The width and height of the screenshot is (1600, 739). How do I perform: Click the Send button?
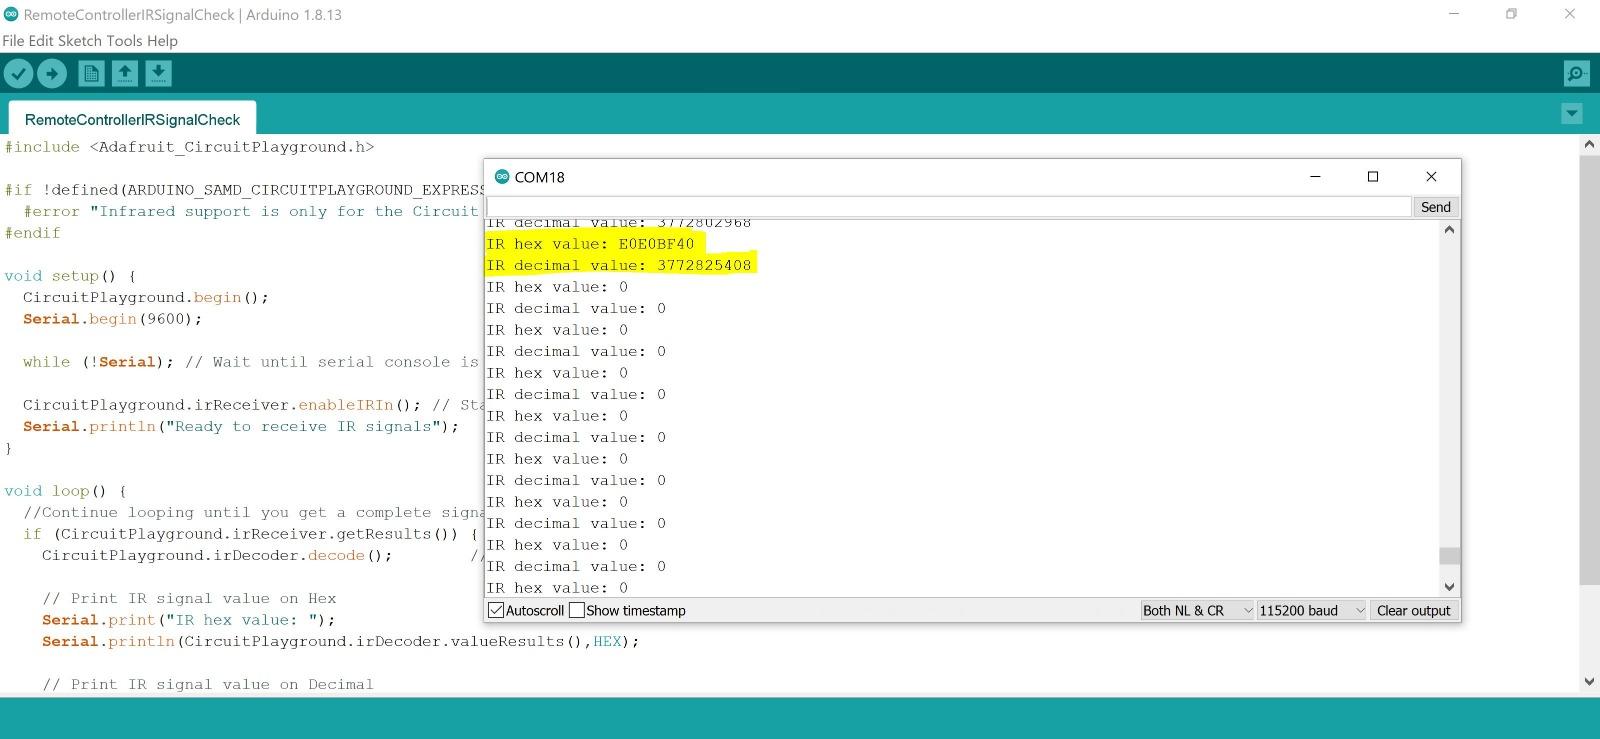[x=1435, y=207]
